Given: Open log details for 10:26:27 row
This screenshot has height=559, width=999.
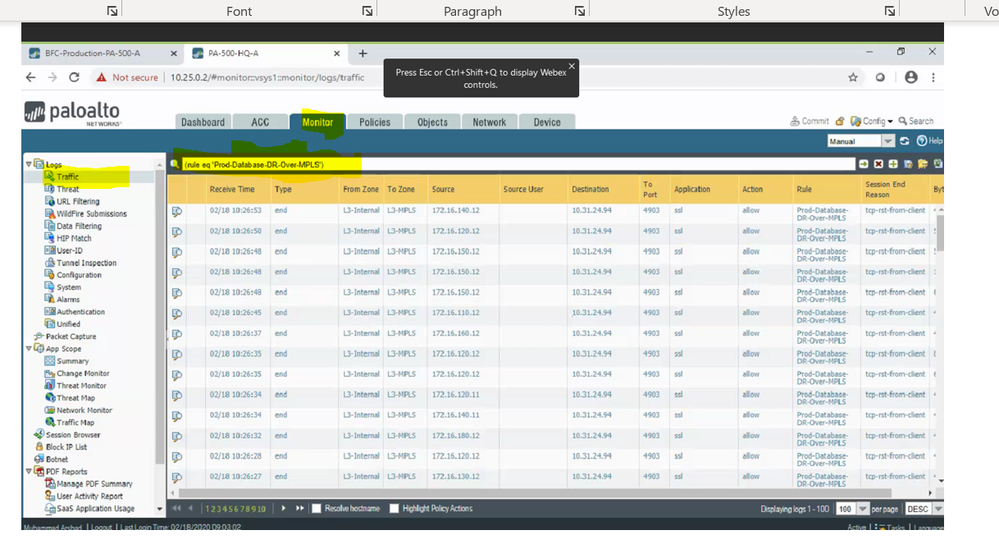Looking at the screenshot, I should coord(177,477).
